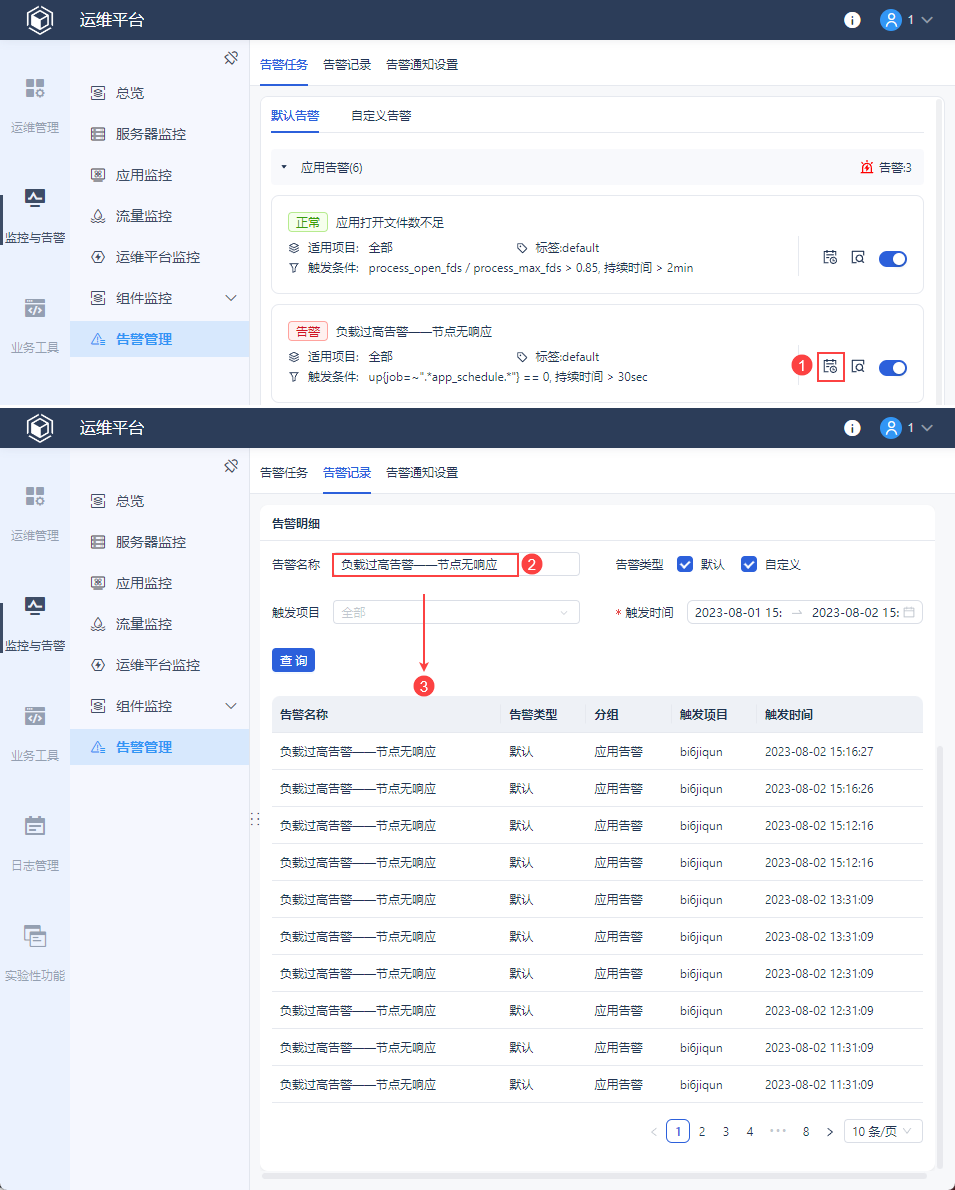955x1190 pixels.
Task: Open alarm records icon for 负载过高告警——节点无响应 card
Action: point(831,367)
